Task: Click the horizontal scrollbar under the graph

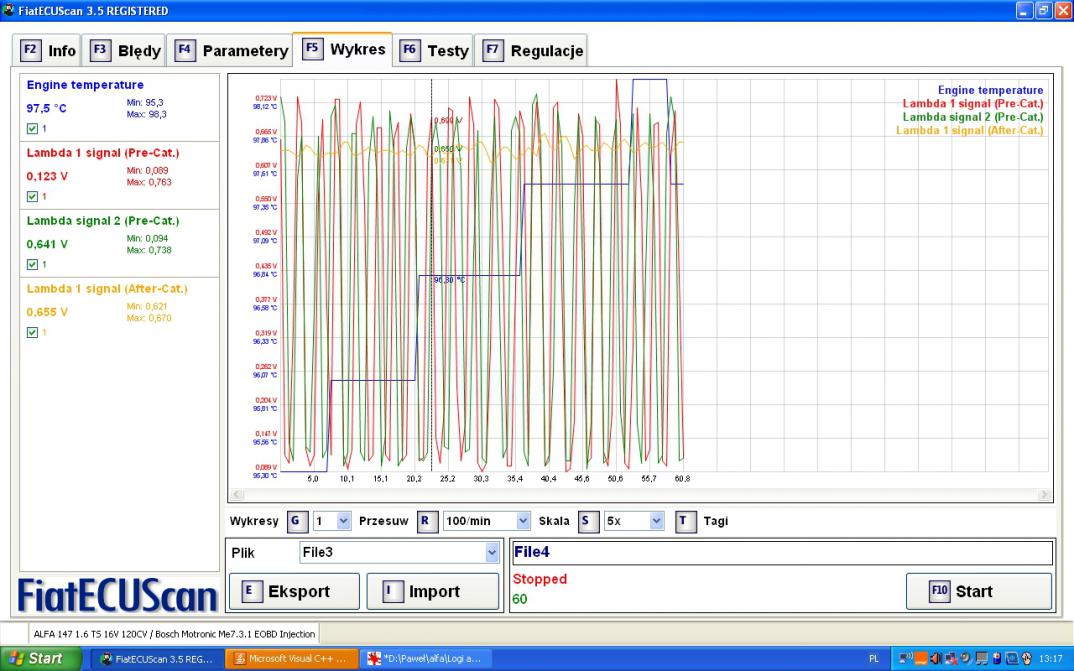Action: pos(640,494)
